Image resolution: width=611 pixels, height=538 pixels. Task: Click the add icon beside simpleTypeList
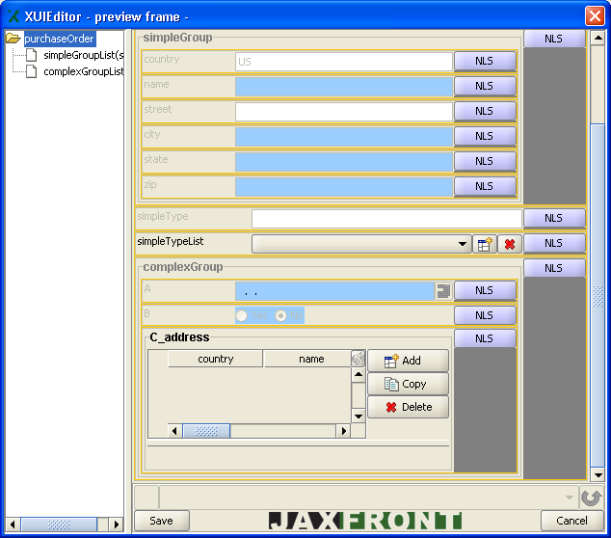coord(484,244)
